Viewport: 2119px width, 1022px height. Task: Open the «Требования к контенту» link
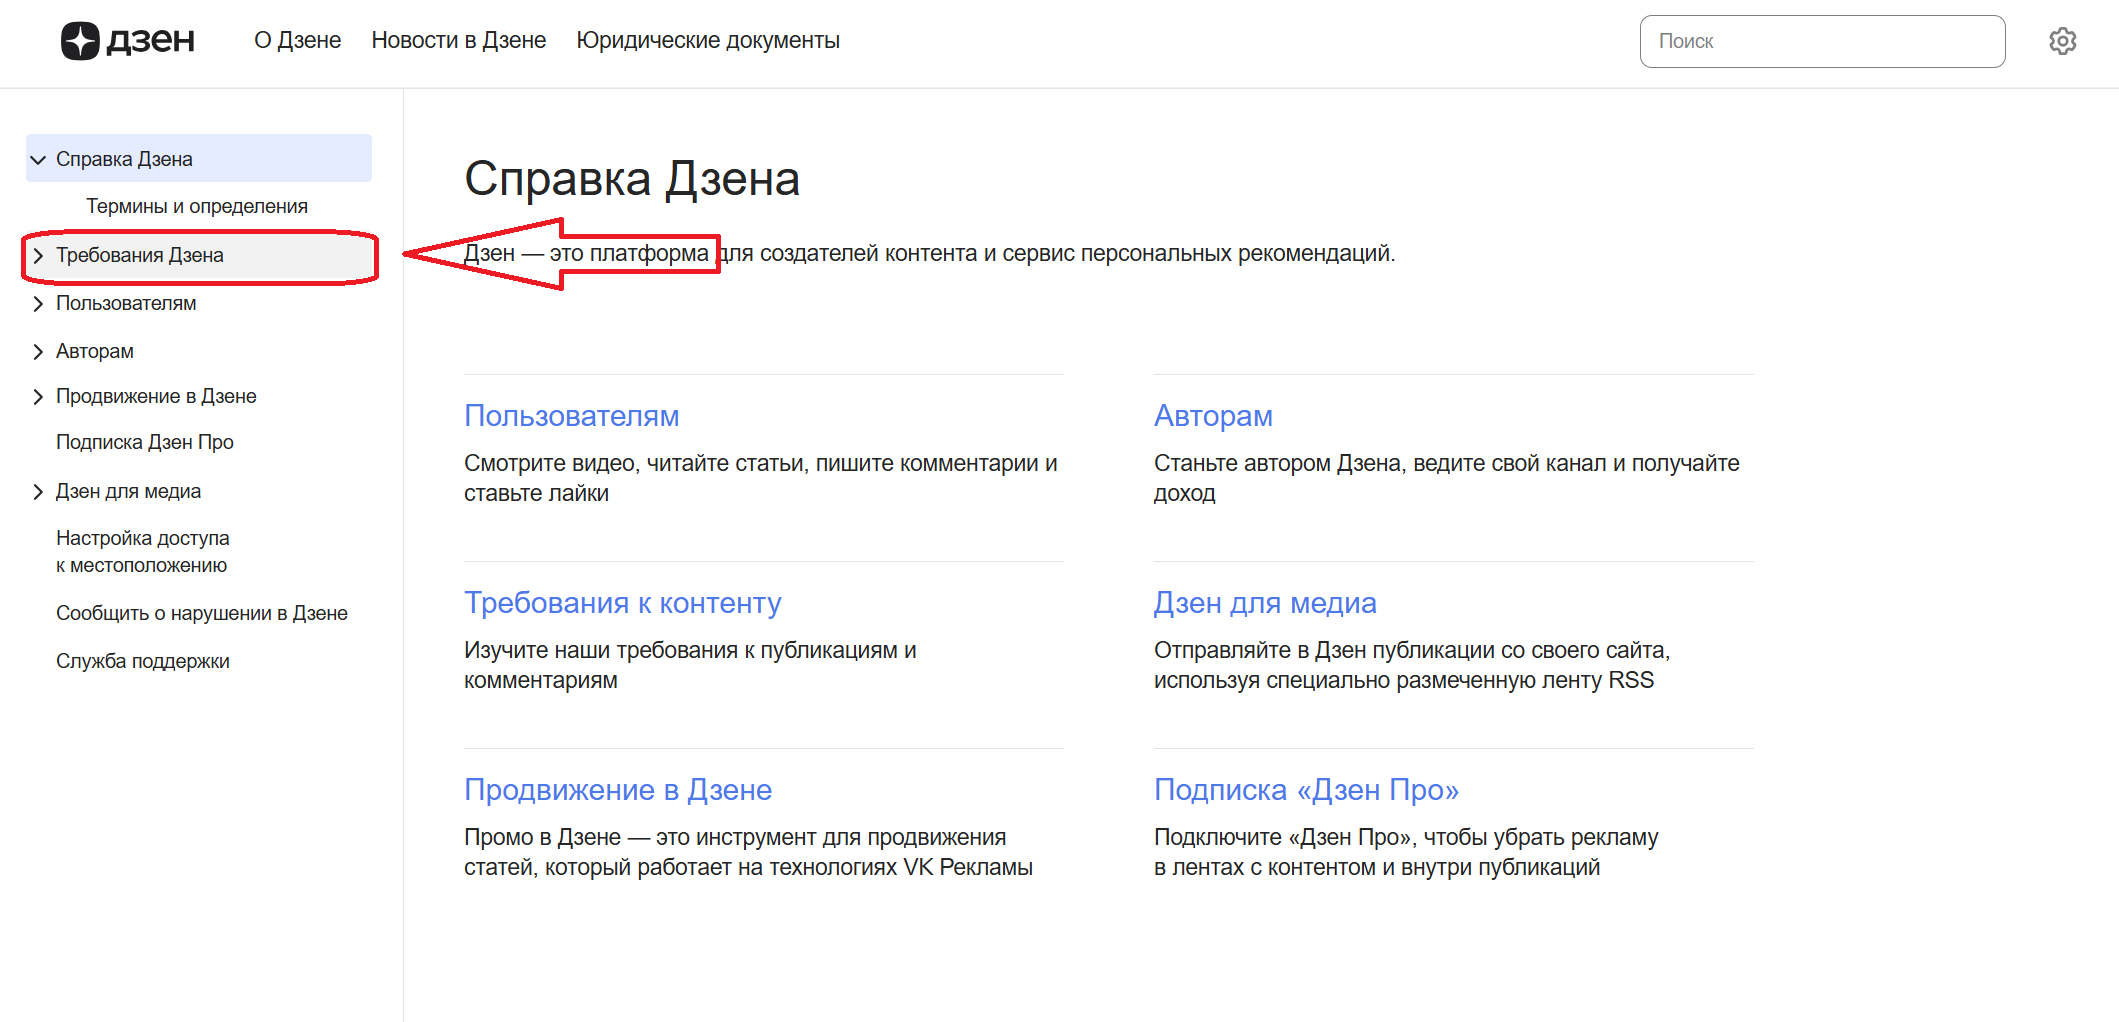(x=623, y=603)
